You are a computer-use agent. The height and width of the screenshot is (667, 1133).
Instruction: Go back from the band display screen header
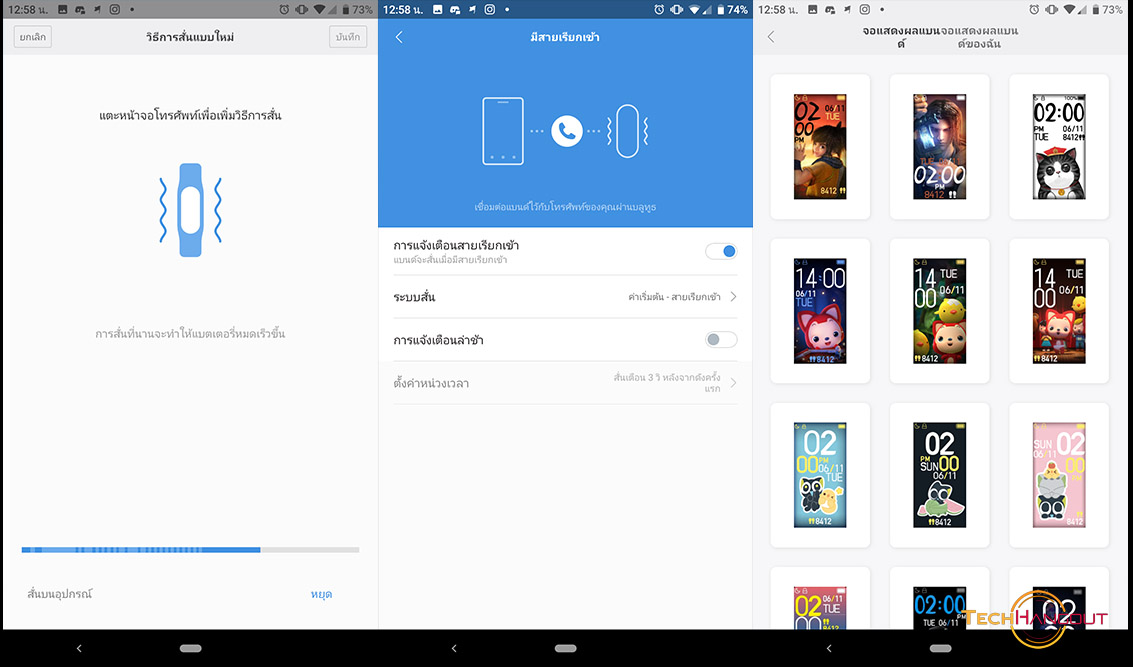coord(771,37)
